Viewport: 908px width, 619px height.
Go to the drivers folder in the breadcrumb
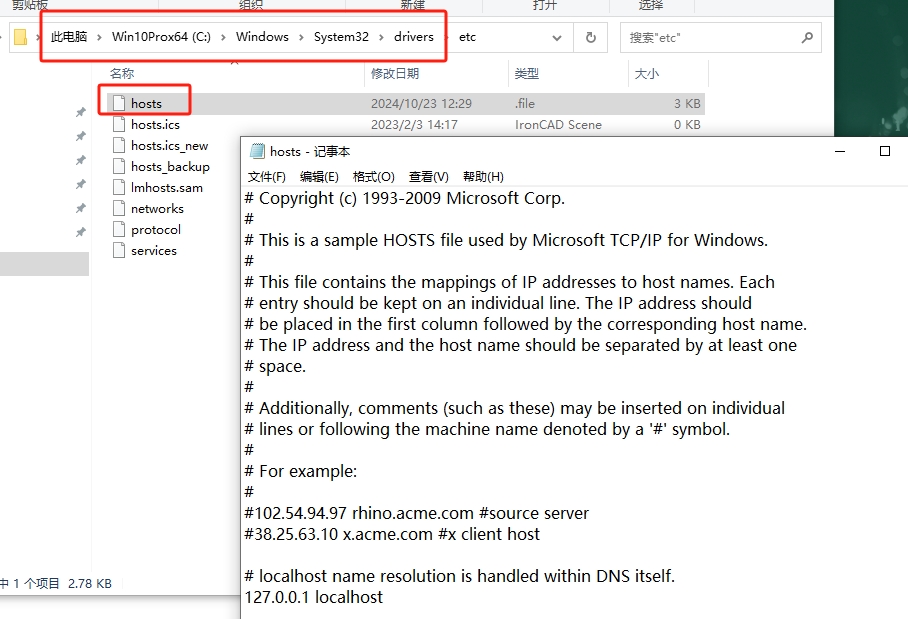pos(414,38)
